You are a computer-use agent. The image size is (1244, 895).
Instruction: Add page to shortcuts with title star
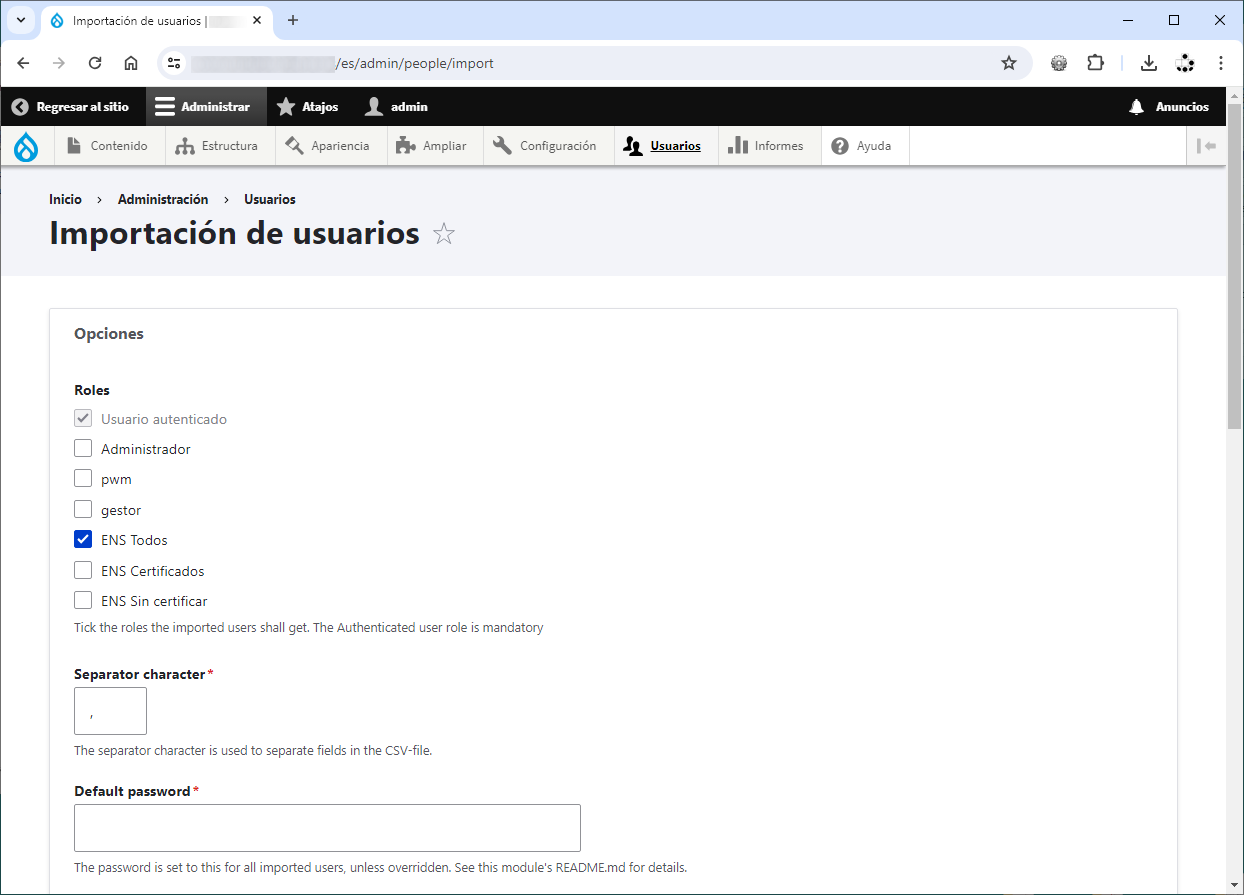(x=444, y=234)
